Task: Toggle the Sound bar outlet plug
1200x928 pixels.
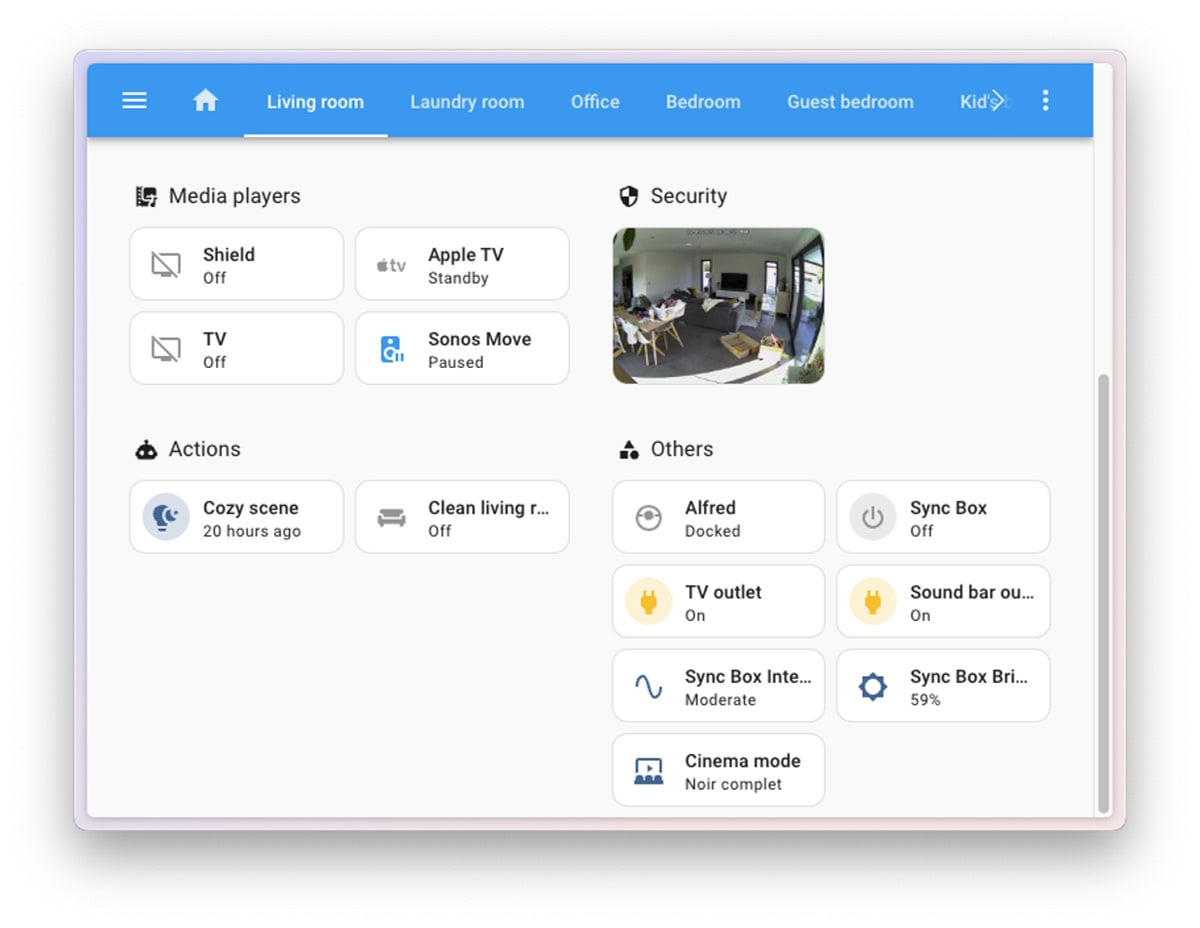Action: coord(873,602)
